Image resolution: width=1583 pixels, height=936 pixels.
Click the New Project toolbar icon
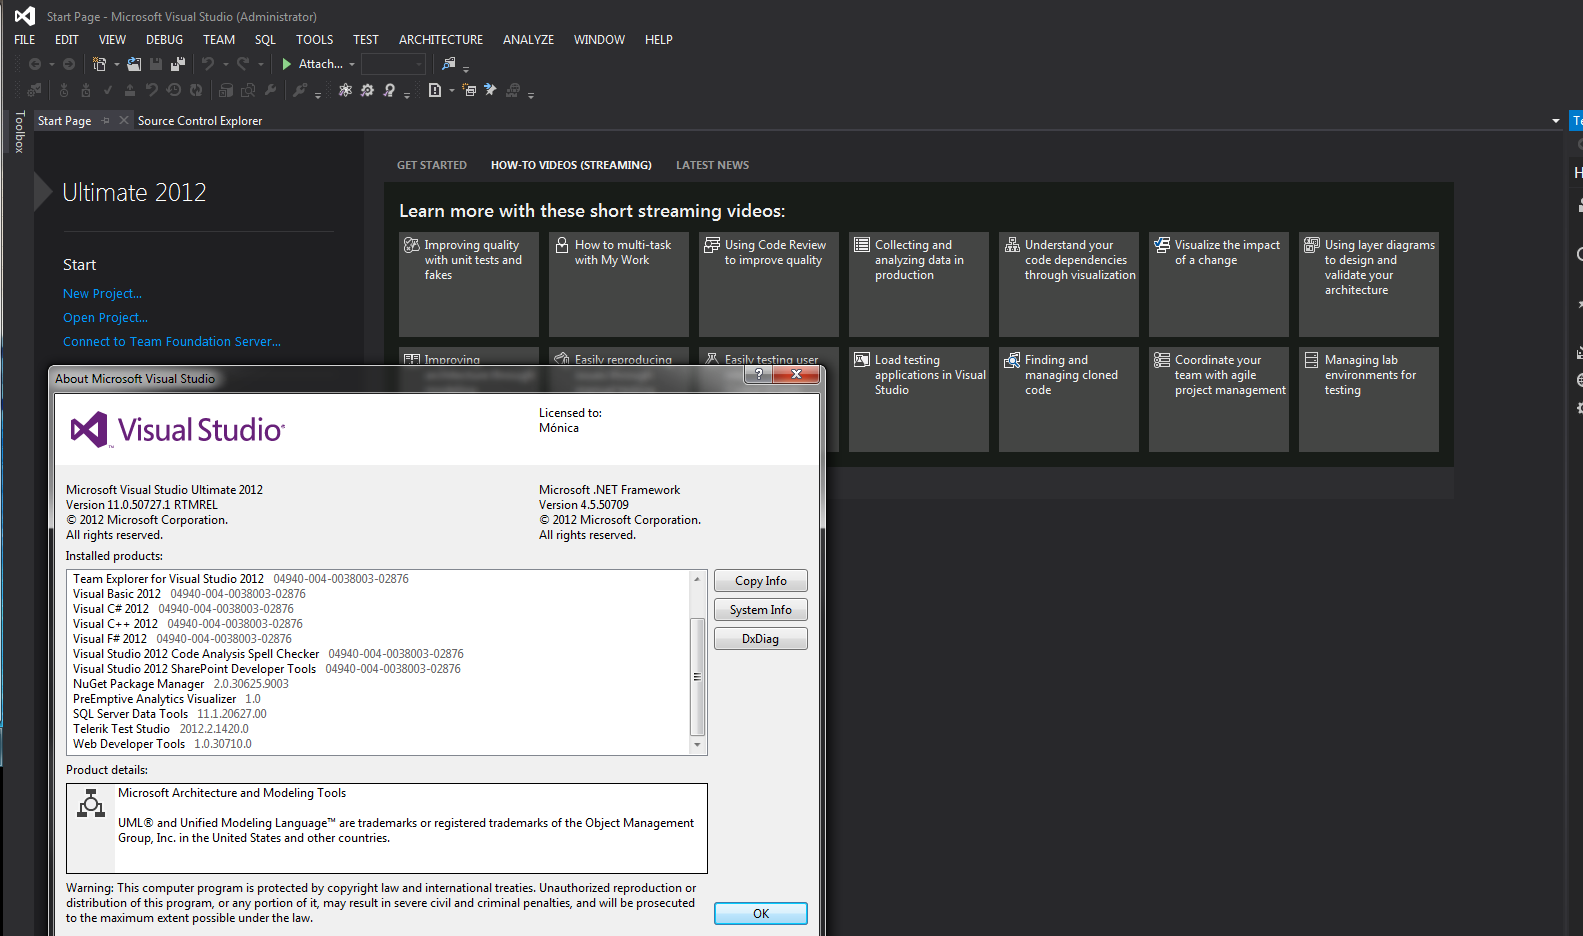coord(99,64)
